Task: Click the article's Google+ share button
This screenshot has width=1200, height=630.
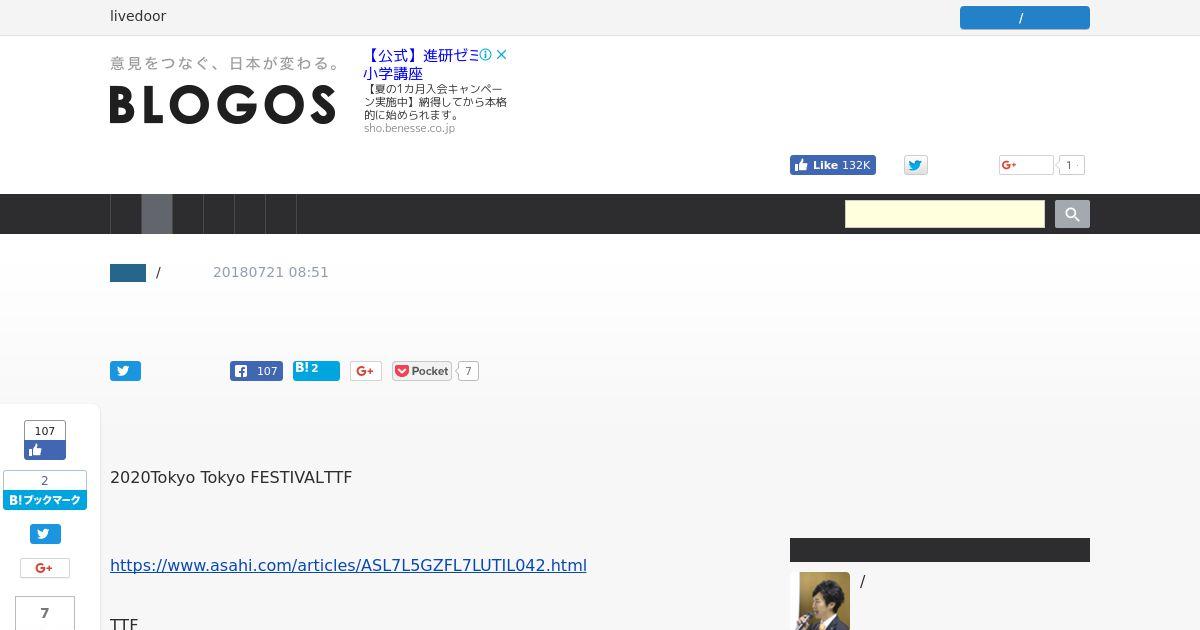Action: (x=366, y=371)
